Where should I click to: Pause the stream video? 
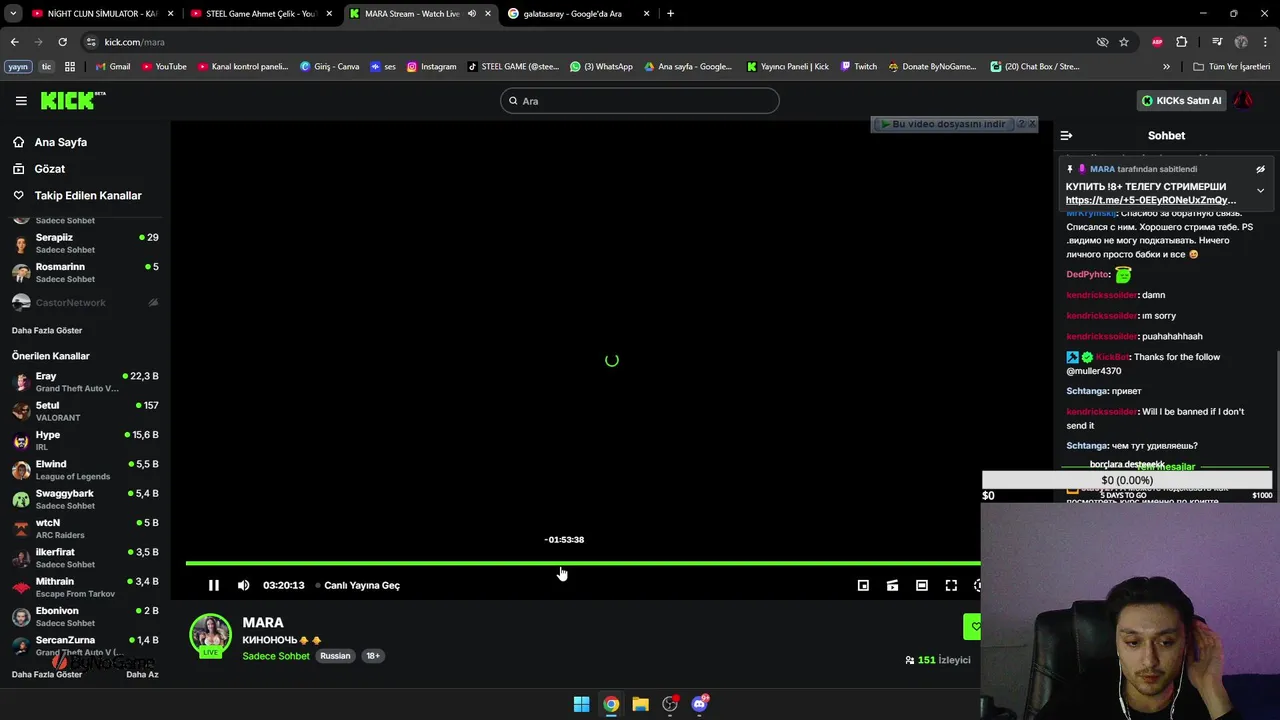click(213, 585)
